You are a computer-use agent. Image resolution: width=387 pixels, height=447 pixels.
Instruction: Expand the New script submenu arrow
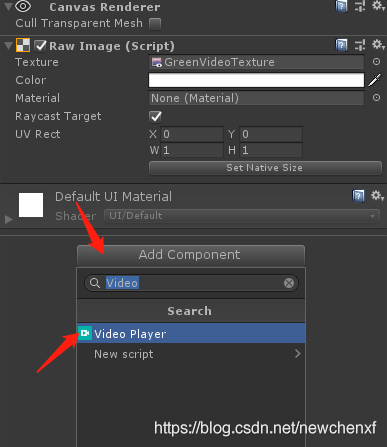coord(298,354)
